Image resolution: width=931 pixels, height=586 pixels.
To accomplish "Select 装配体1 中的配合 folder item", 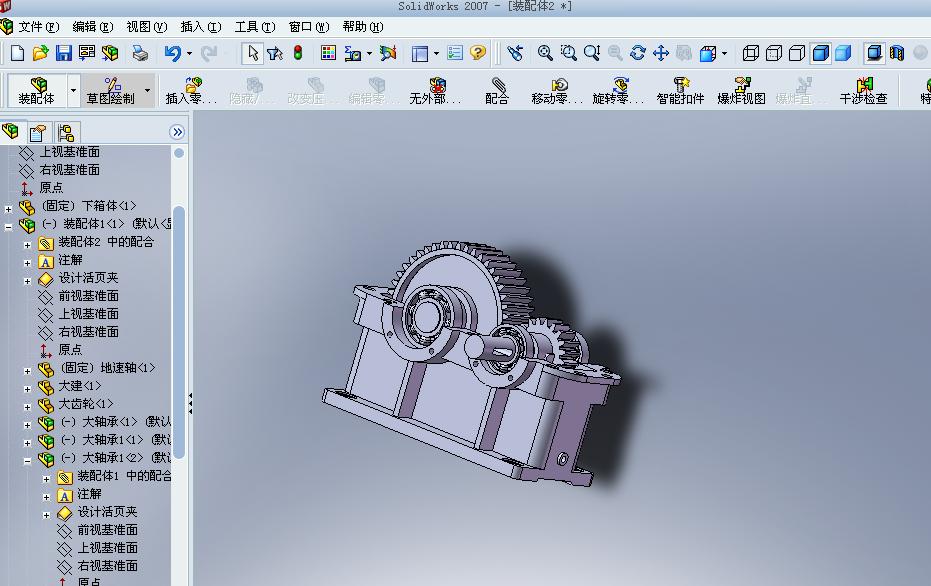I will [x=124, y=476].
